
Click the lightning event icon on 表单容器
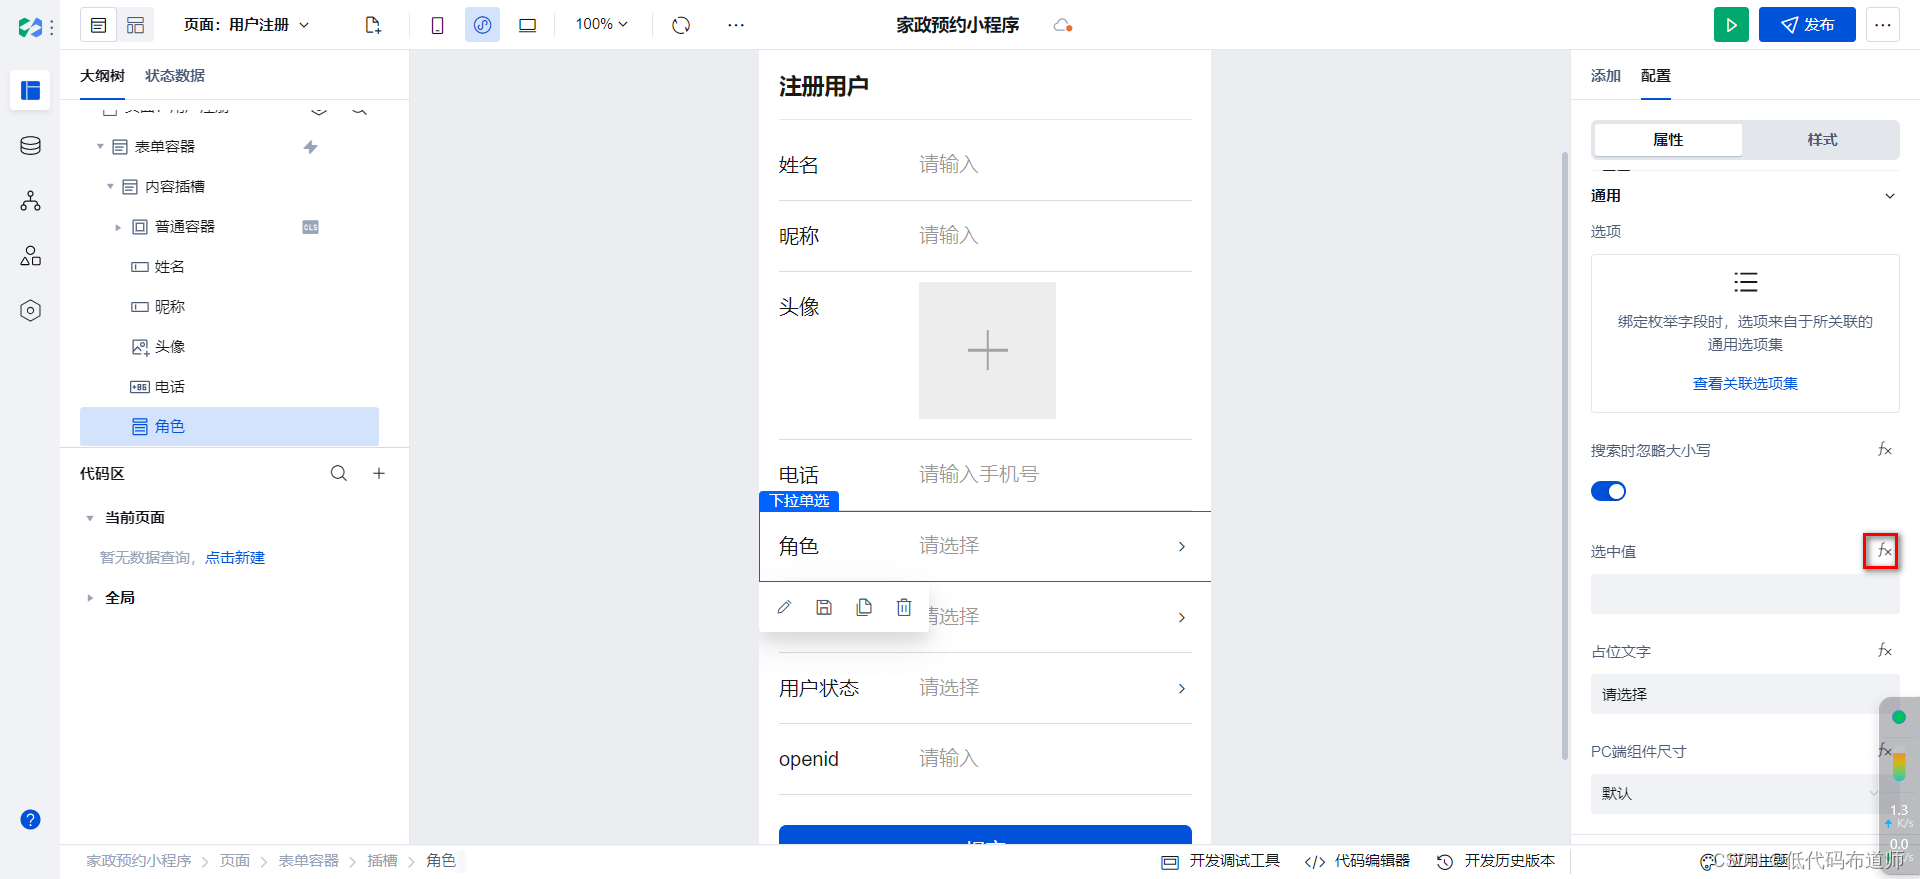(x=310, y=147)
